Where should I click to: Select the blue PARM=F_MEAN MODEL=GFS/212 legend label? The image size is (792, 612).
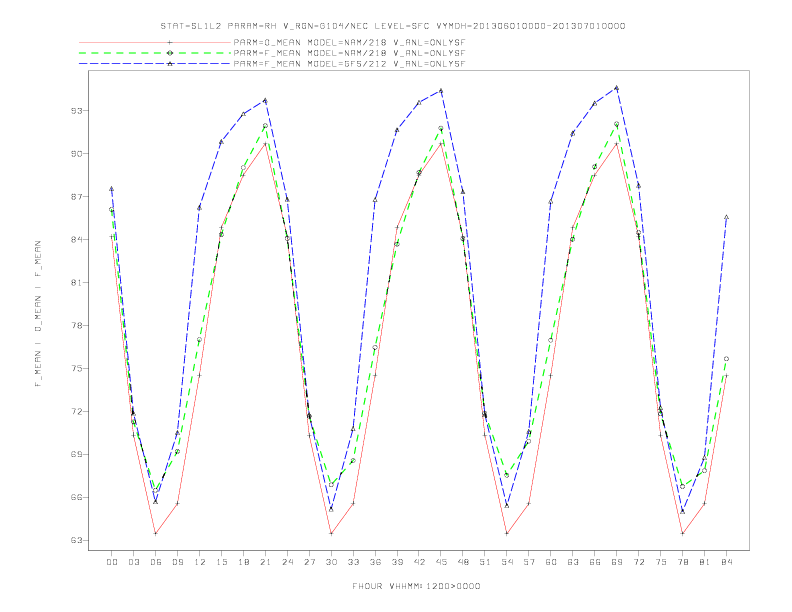click(349, 64)
